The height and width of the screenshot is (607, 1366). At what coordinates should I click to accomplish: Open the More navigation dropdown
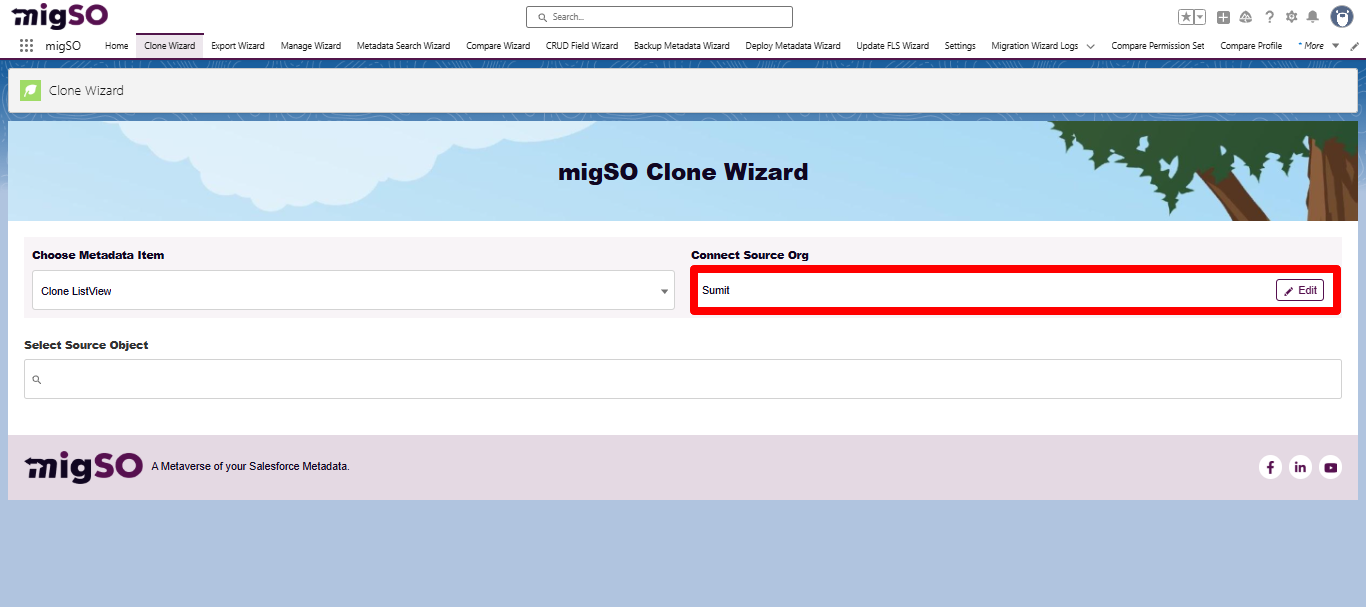tap(1317, 45)
